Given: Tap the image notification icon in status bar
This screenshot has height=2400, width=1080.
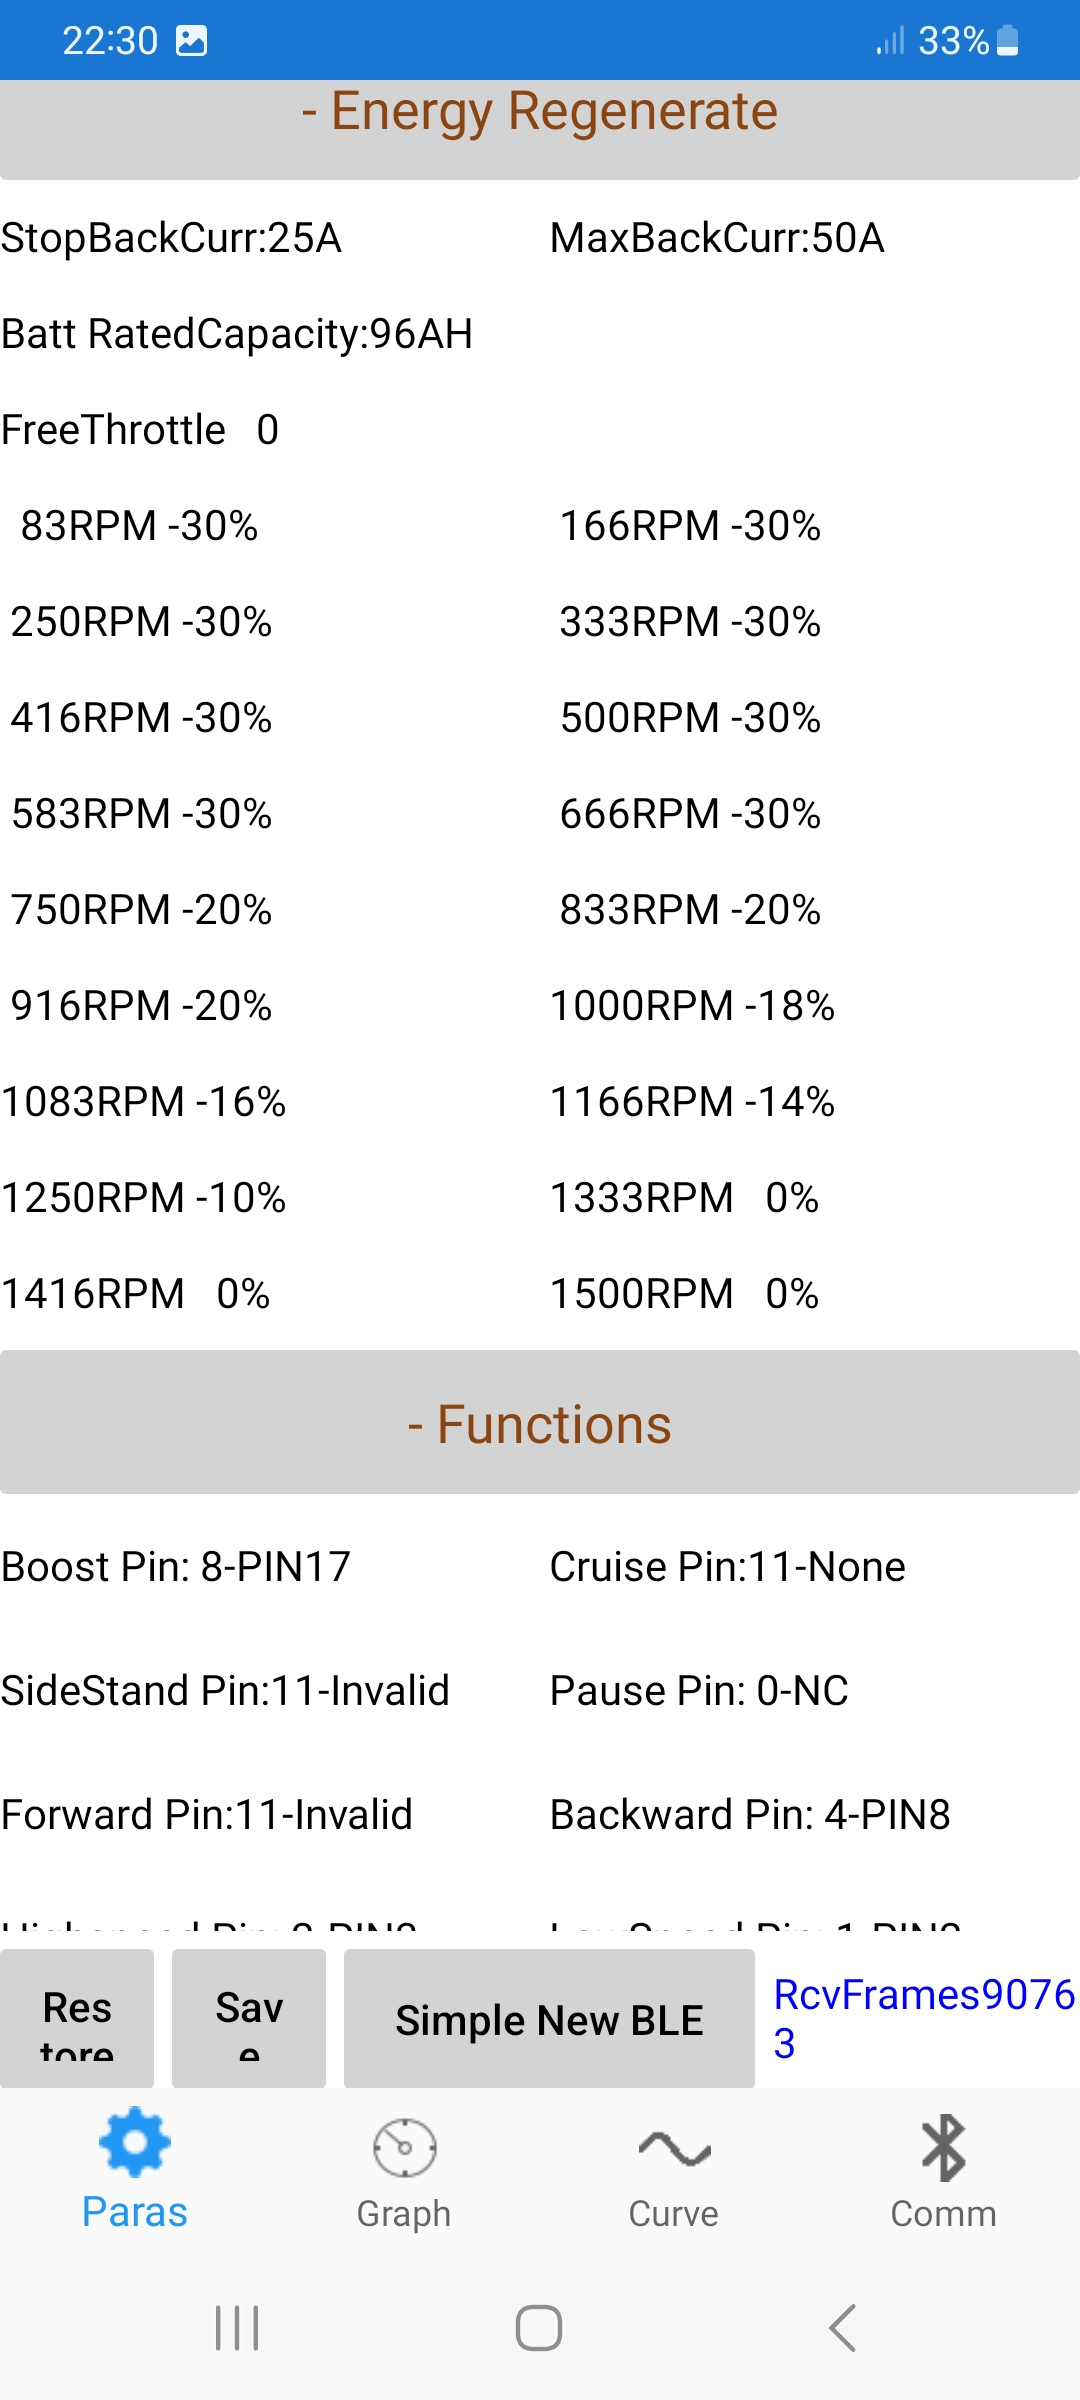Looking at the screenshot, I should pyautogui.click(x=191, y=41).
